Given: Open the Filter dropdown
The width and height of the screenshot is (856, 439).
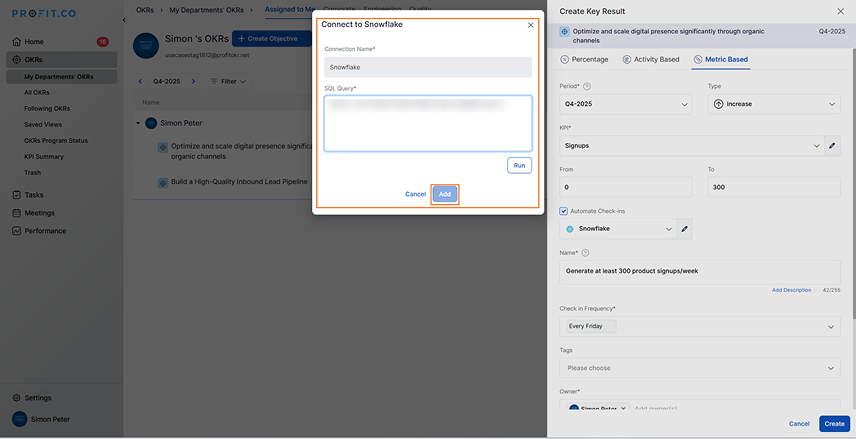Looking at the screenshot, I should click(228, 81).
